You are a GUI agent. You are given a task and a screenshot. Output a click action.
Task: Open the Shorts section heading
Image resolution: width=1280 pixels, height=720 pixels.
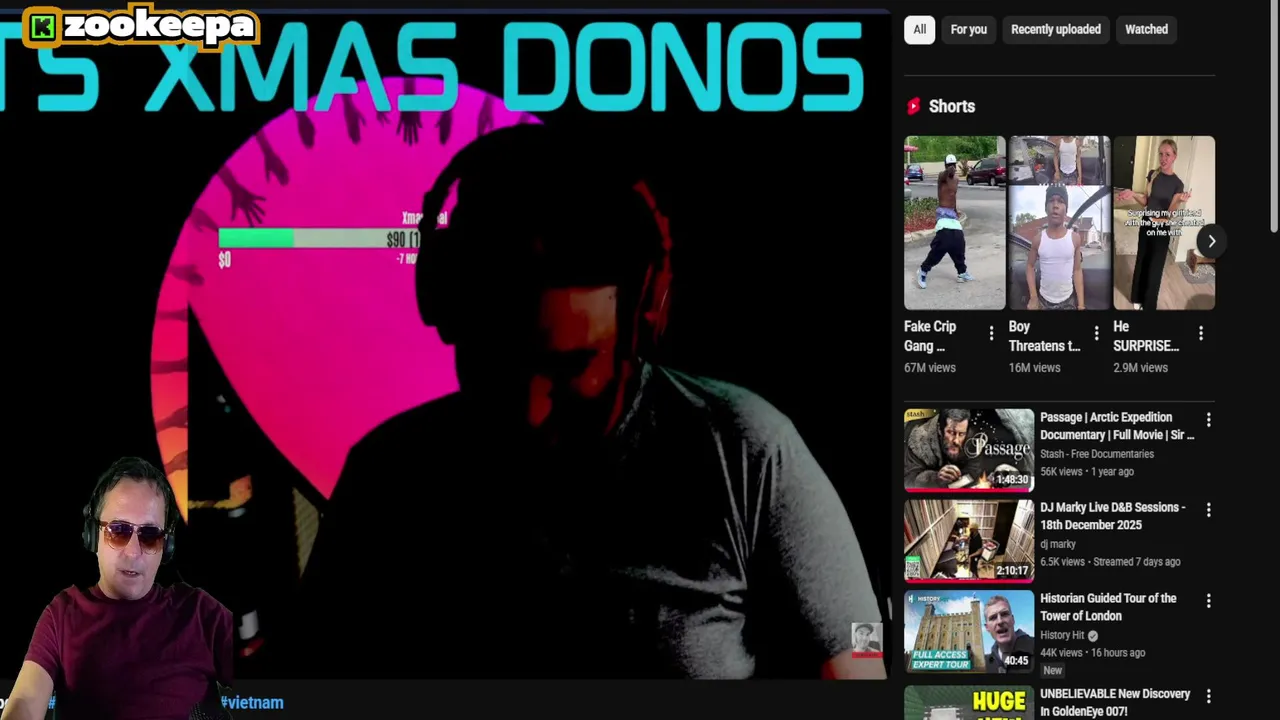point(951,106)
